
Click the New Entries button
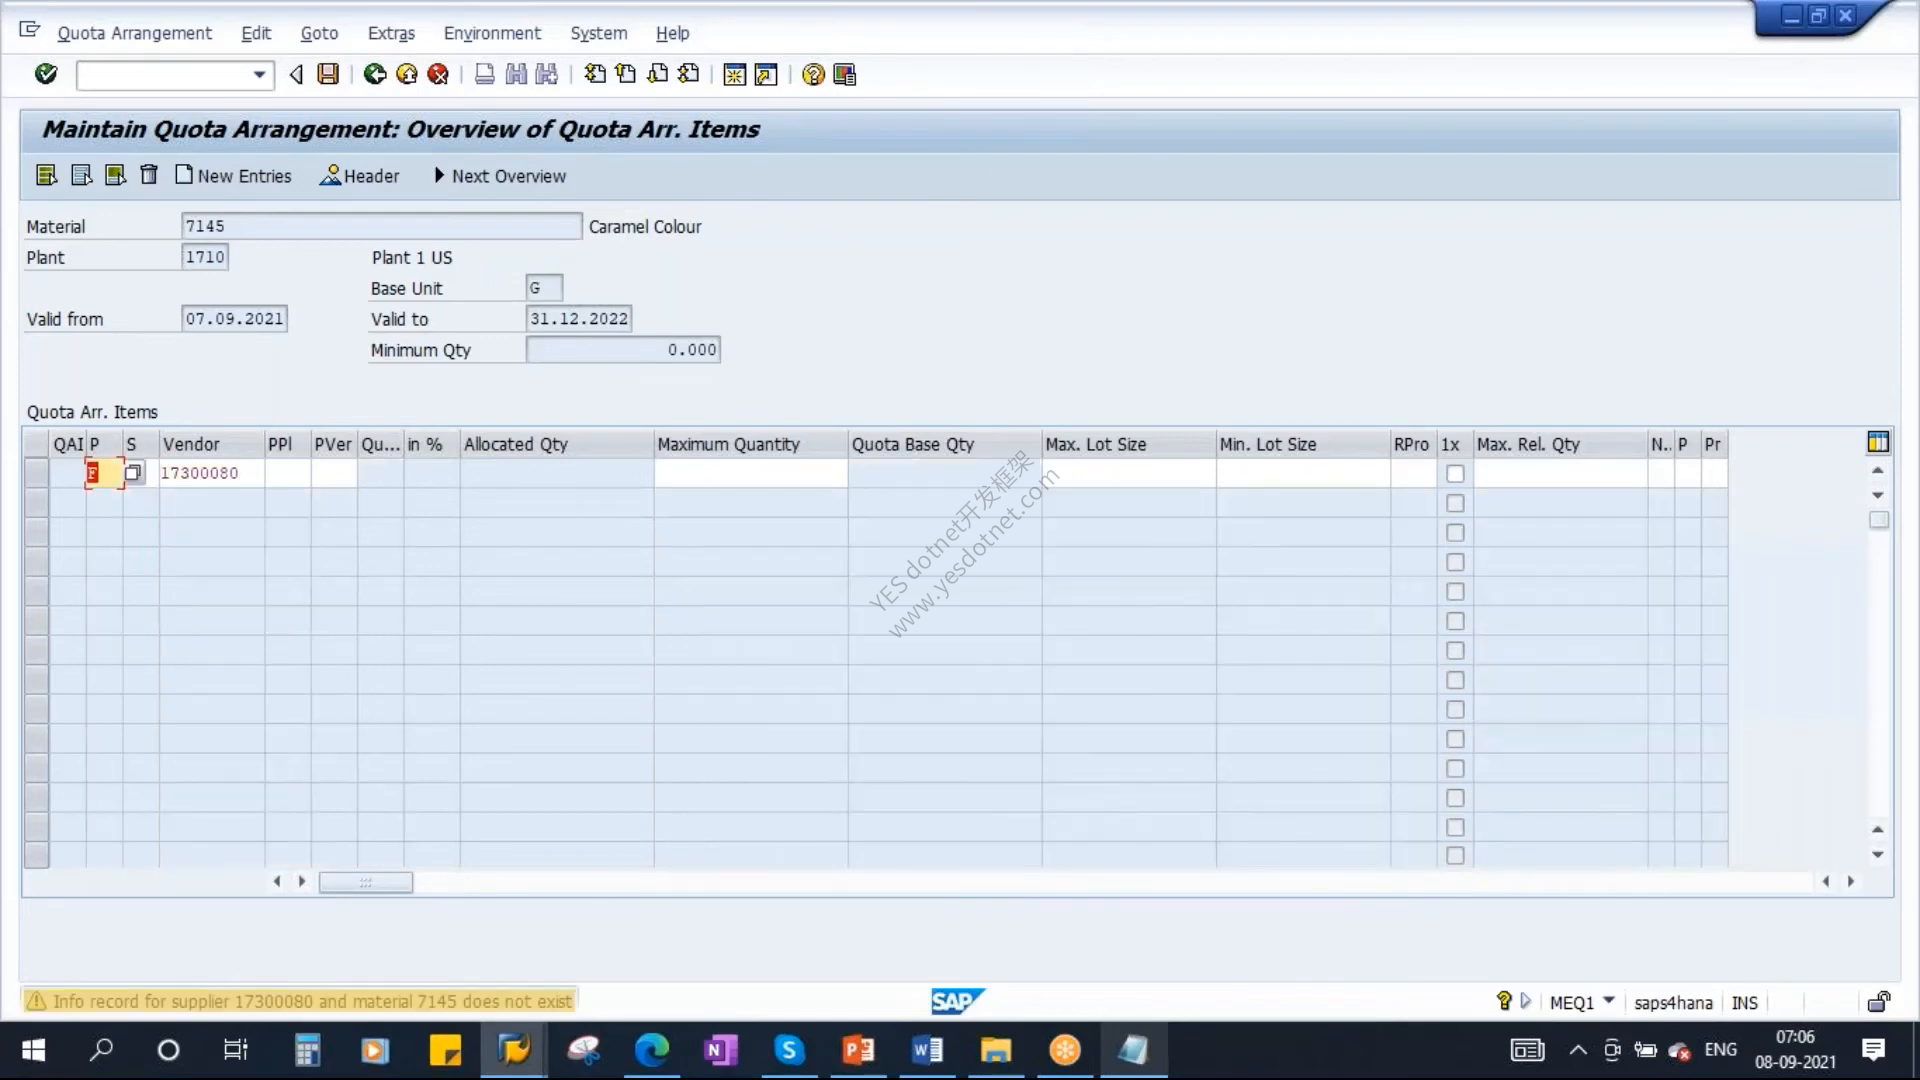click(234, 176)
